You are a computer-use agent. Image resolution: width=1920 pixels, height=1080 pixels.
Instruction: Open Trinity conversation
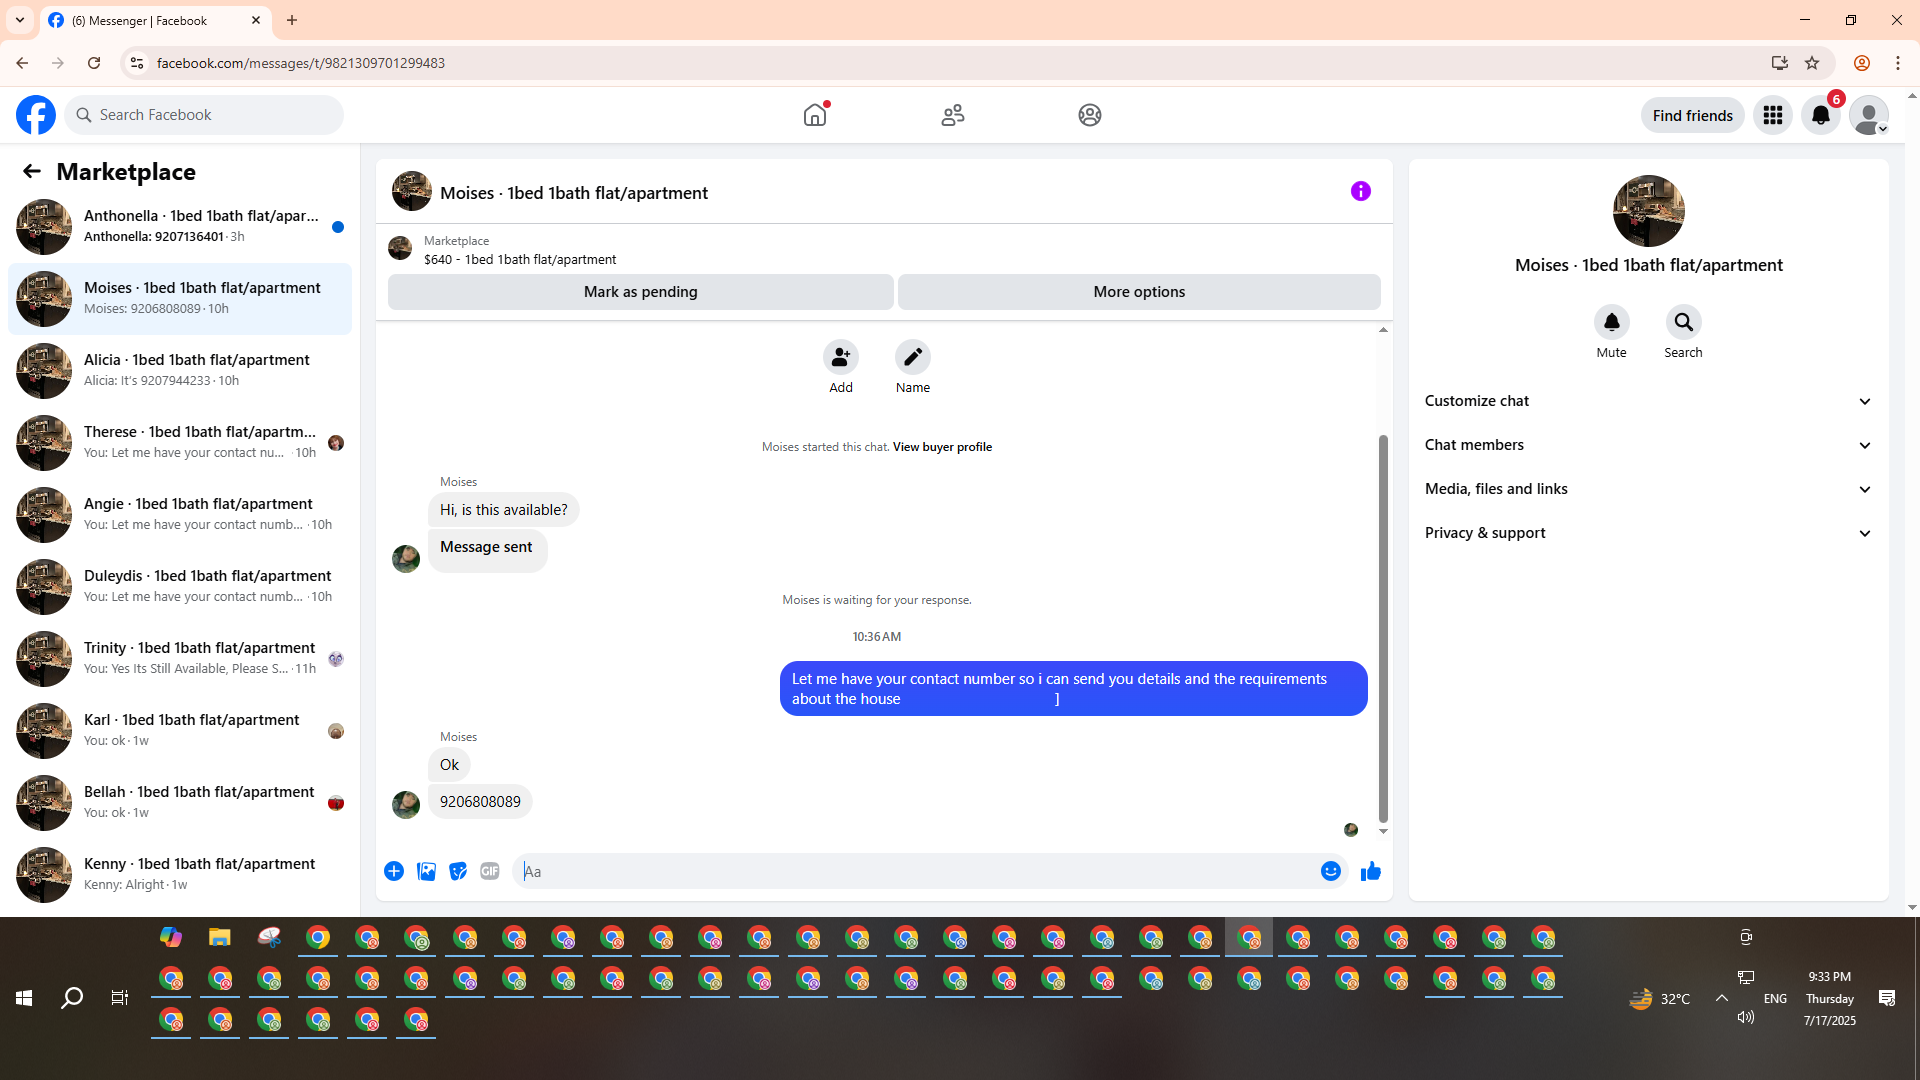[x=180, y=659]
